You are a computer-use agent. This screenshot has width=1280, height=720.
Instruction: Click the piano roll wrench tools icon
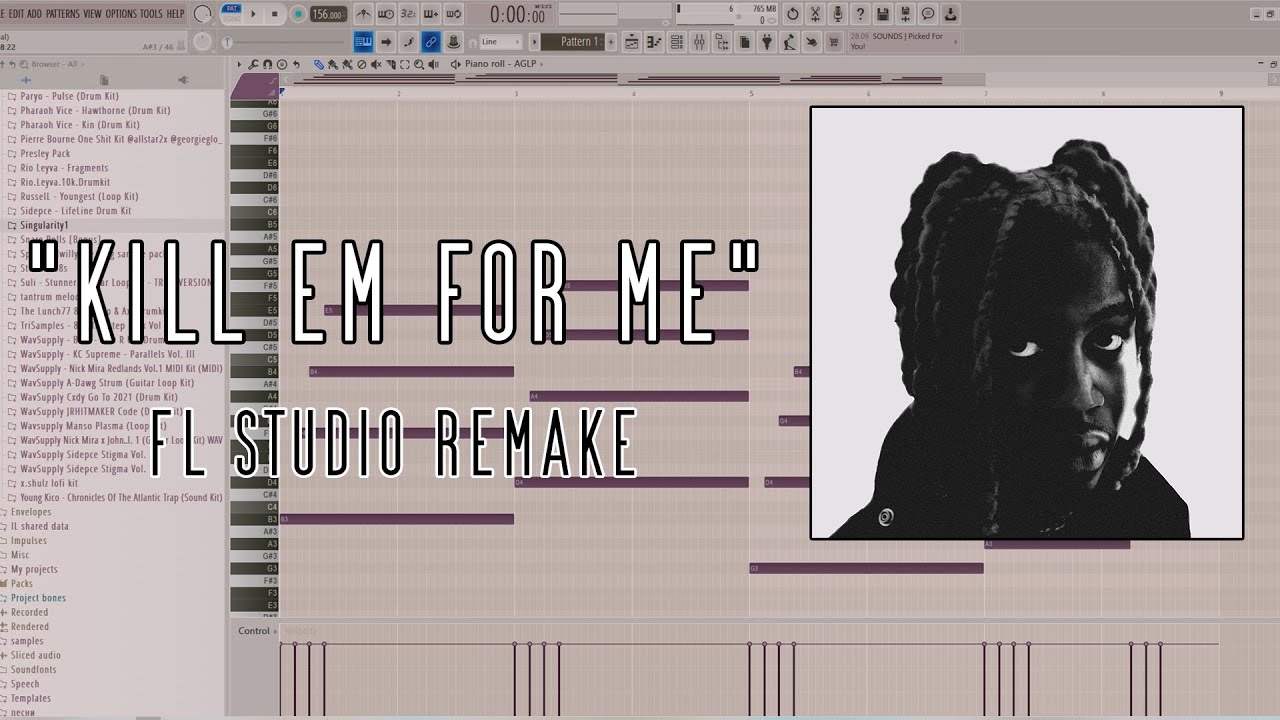(x=254, y=64)
